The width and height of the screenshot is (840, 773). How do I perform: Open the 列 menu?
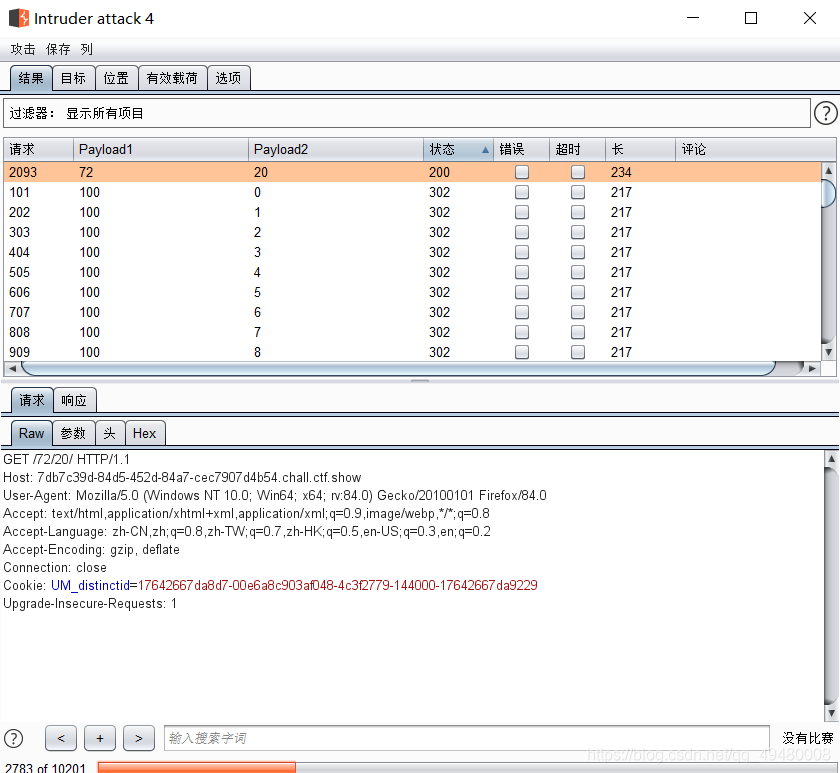coord(87,49)
